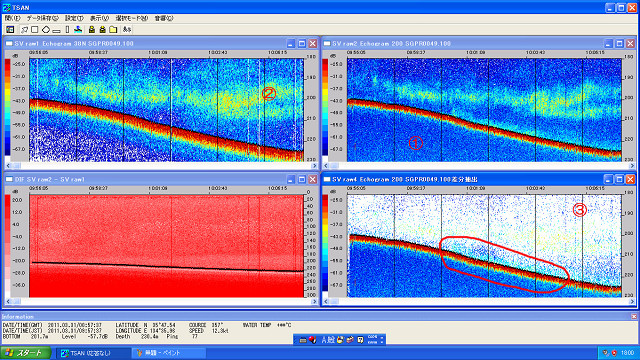Click the スタート Start button

point(25,353)
